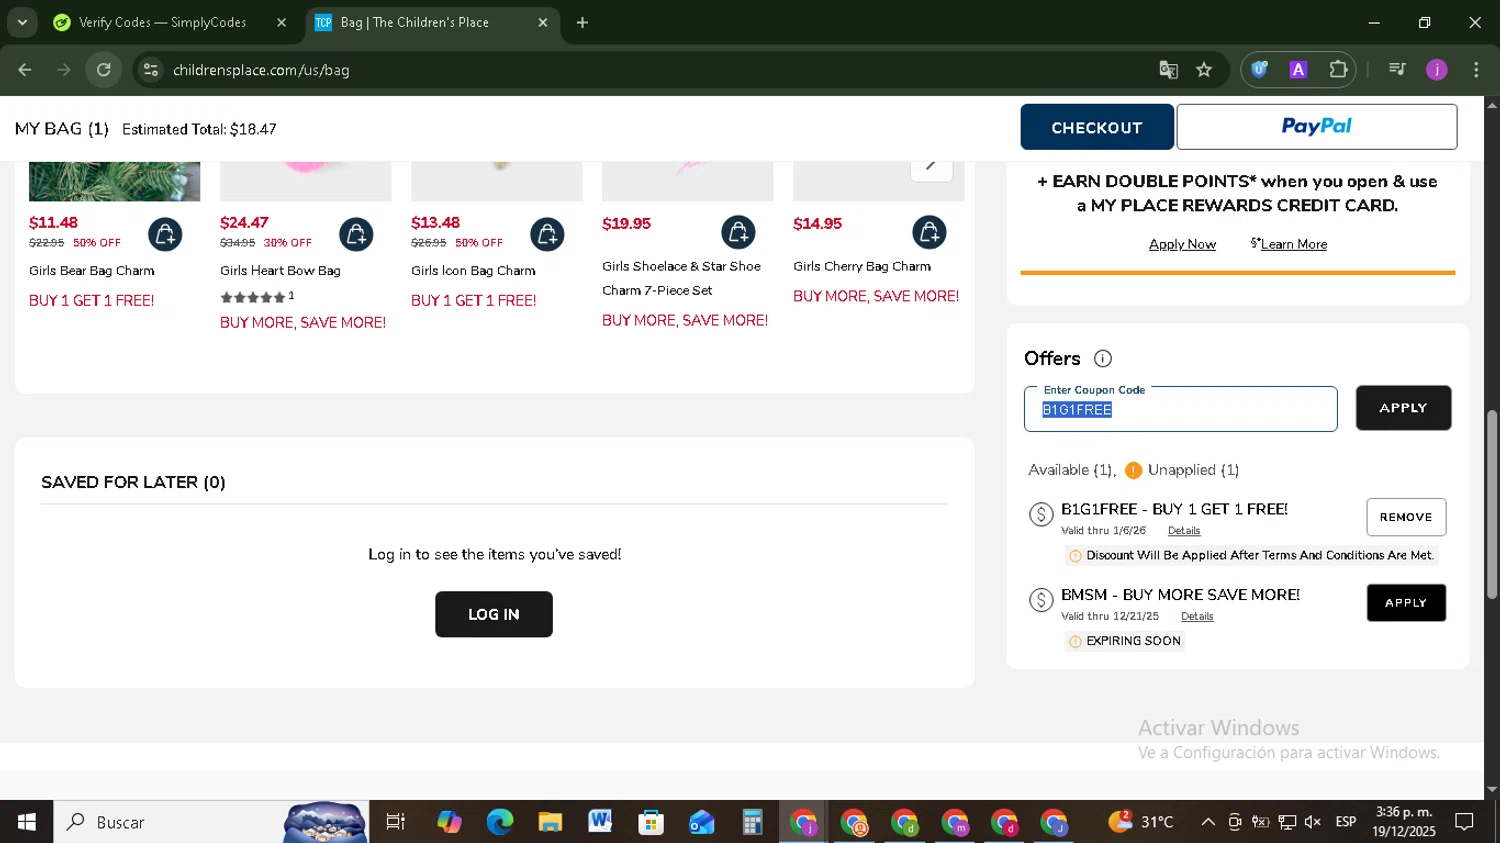The image size is (1500, 843).
Task: Add Girls Bear Bag Charm to bag
Action: click(165, 235)
